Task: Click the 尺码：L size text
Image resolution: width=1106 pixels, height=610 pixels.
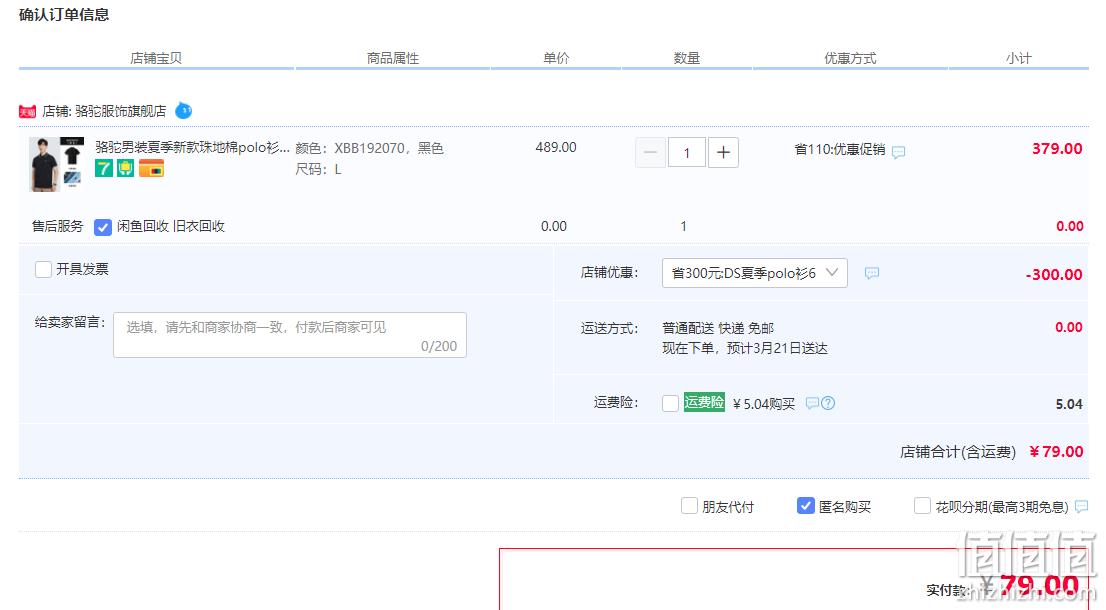Action: tap(318, 169)
